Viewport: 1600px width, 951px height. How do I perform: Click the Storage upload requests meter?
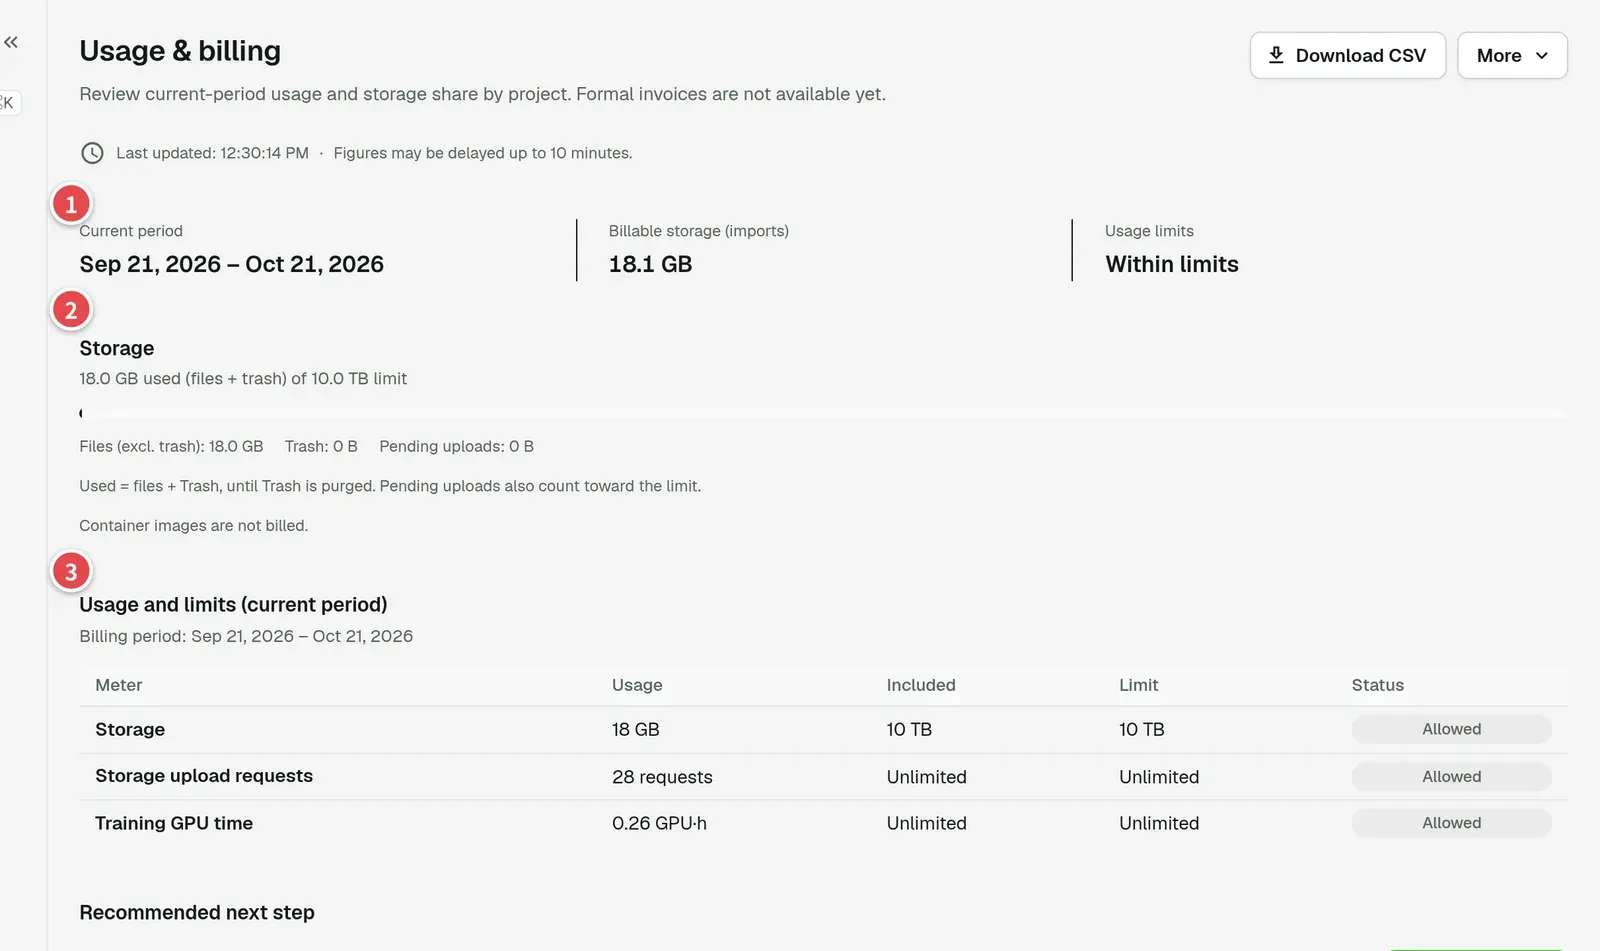point(204,776)
